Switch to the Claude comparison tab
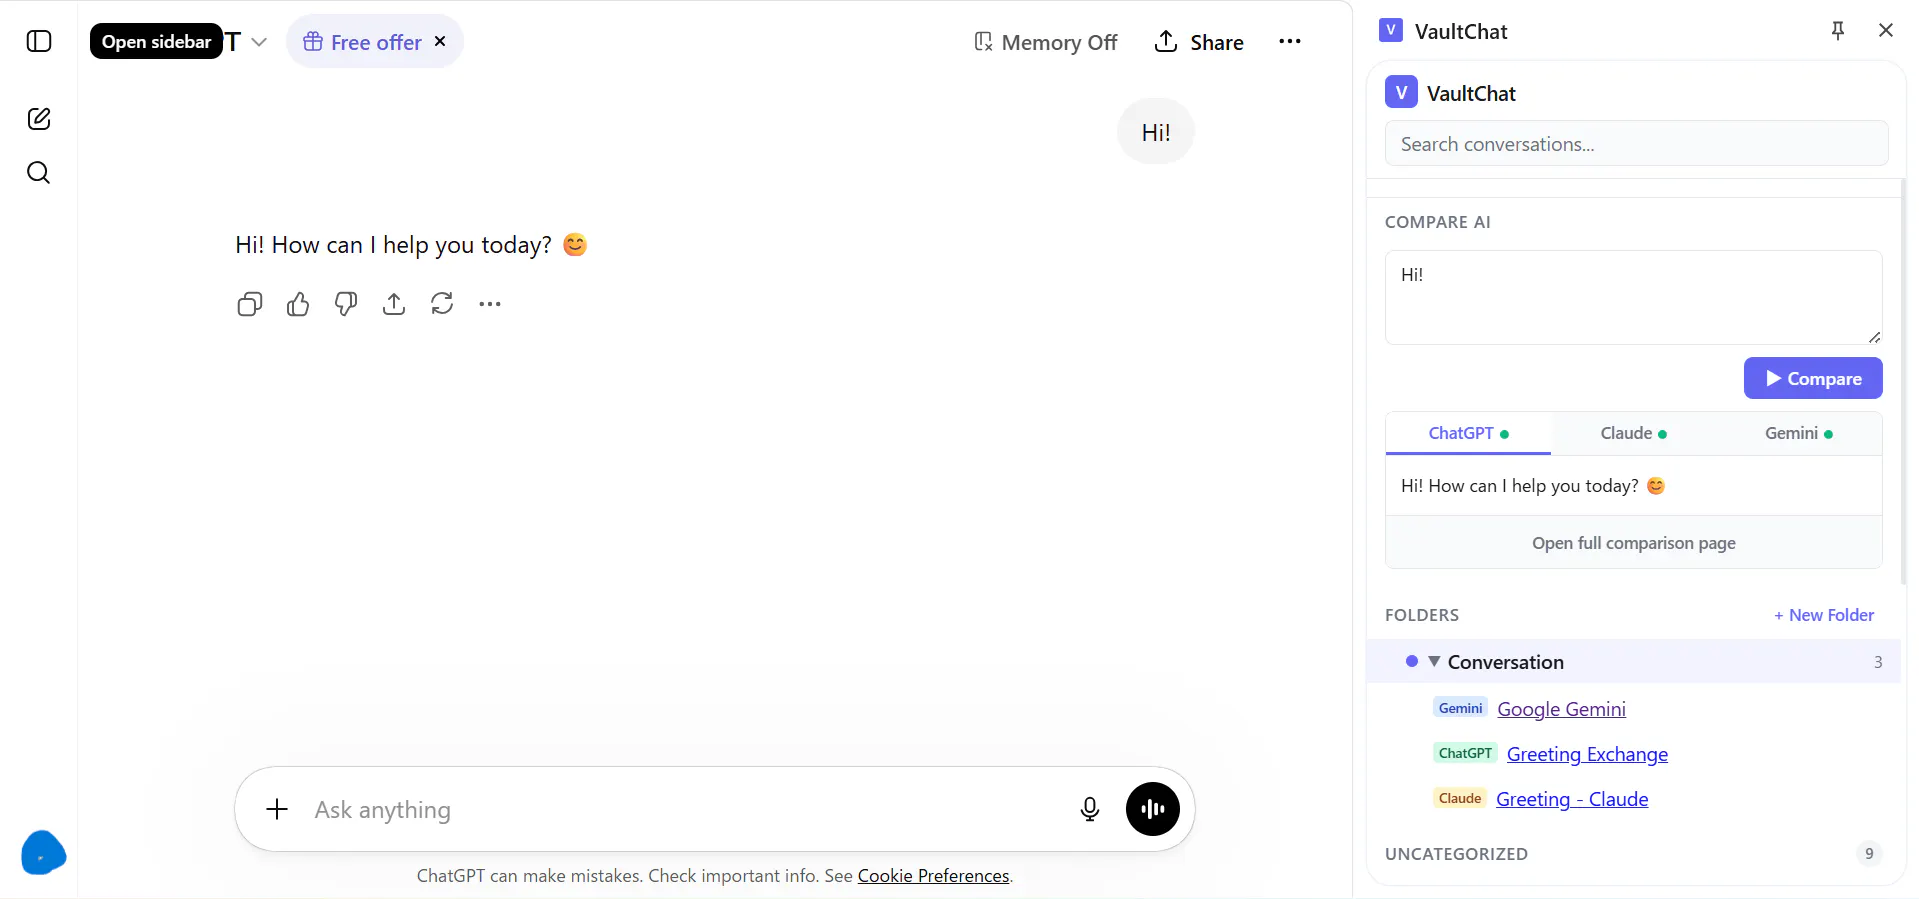Image resolution: width=1919 pixels, height=899 pixels. pyautogui.click(x=1633, y=434)
